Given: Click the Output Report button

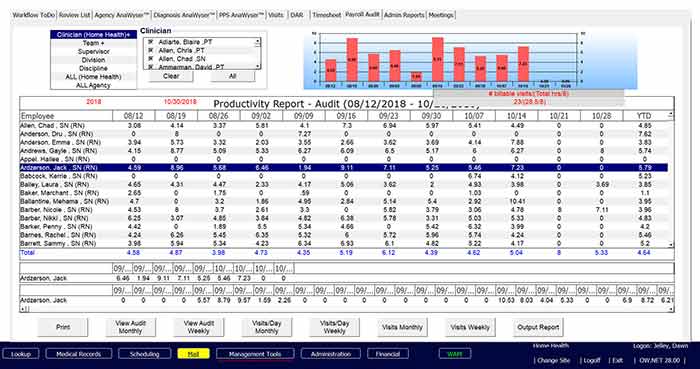Looking at the screenshot, I should (x=538, y=327).
